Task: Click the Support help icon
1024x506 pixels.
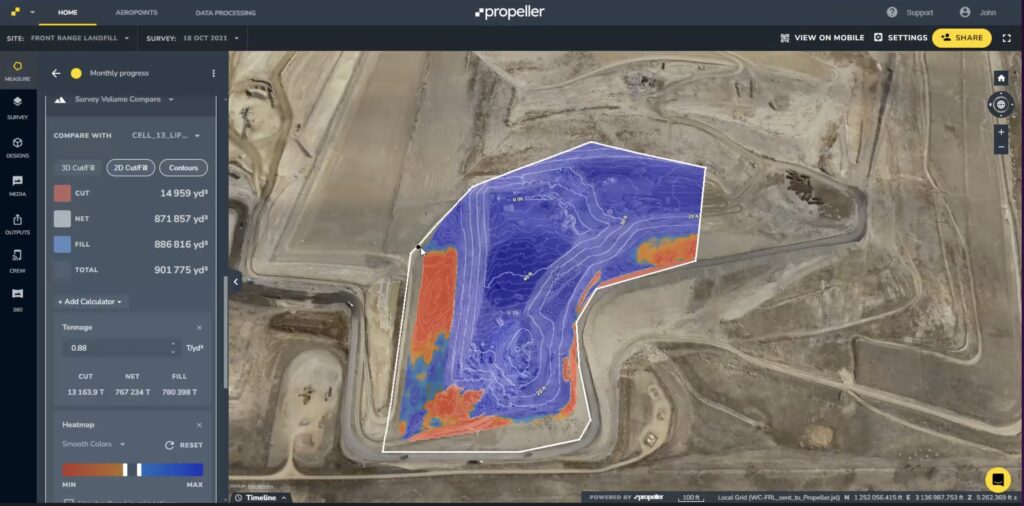Action: pos(892,12)
